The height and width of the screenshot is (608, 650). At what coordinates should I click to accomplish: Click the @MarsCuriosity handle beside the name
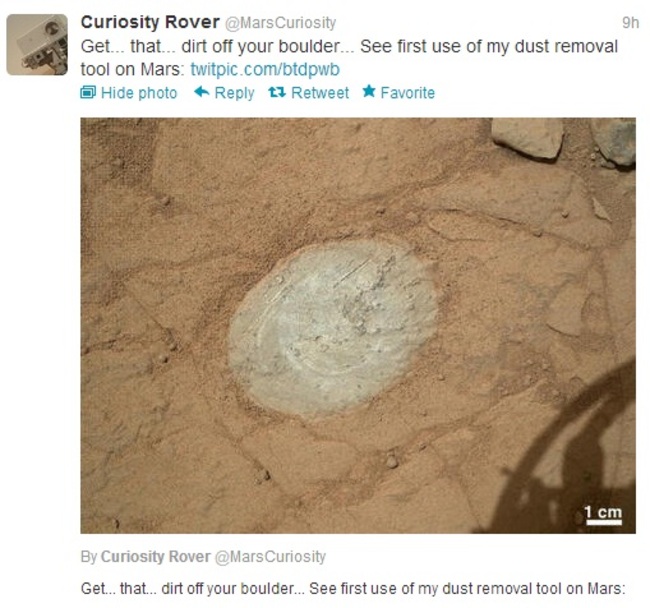(x=280, y=23)
